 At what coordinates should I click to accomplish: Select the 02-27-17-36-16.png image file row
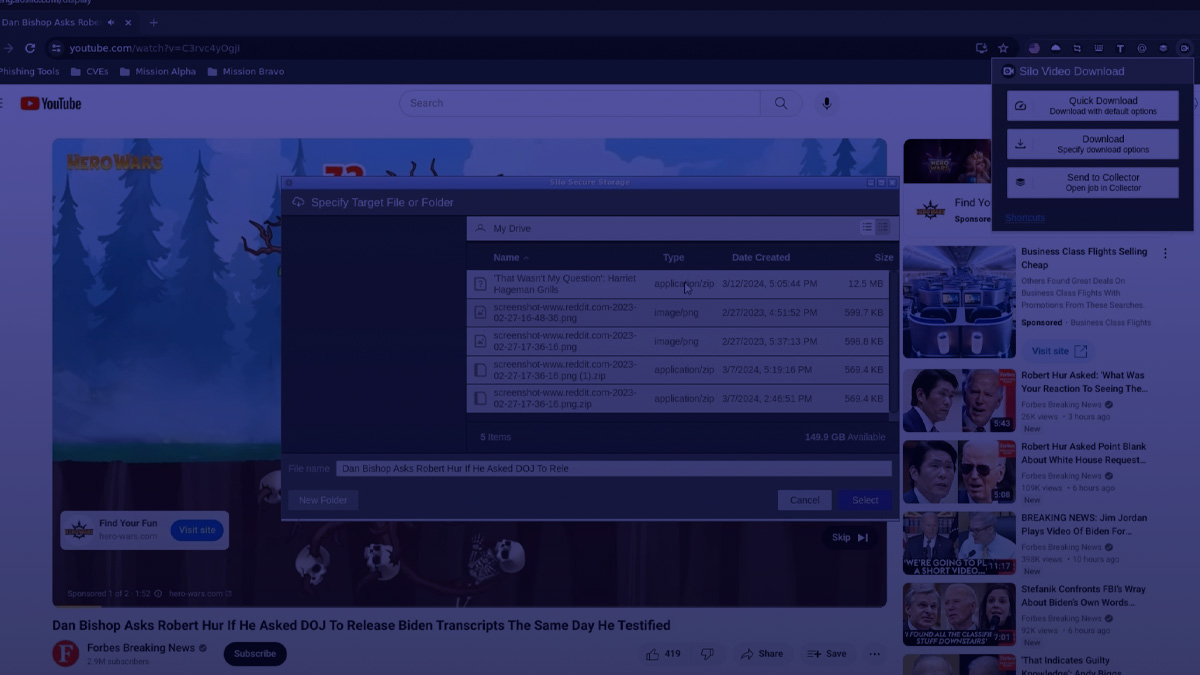tap(677, 341)
